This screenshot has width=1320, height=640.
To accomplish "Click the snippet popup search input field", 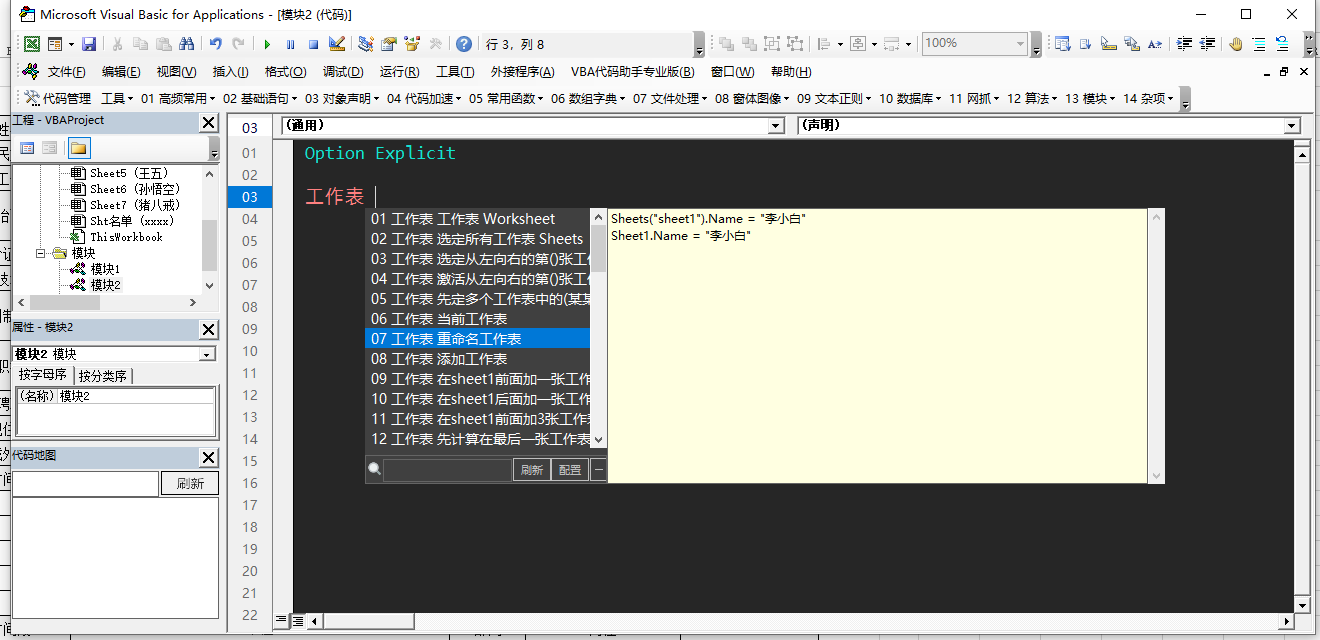I will (447, 469).
